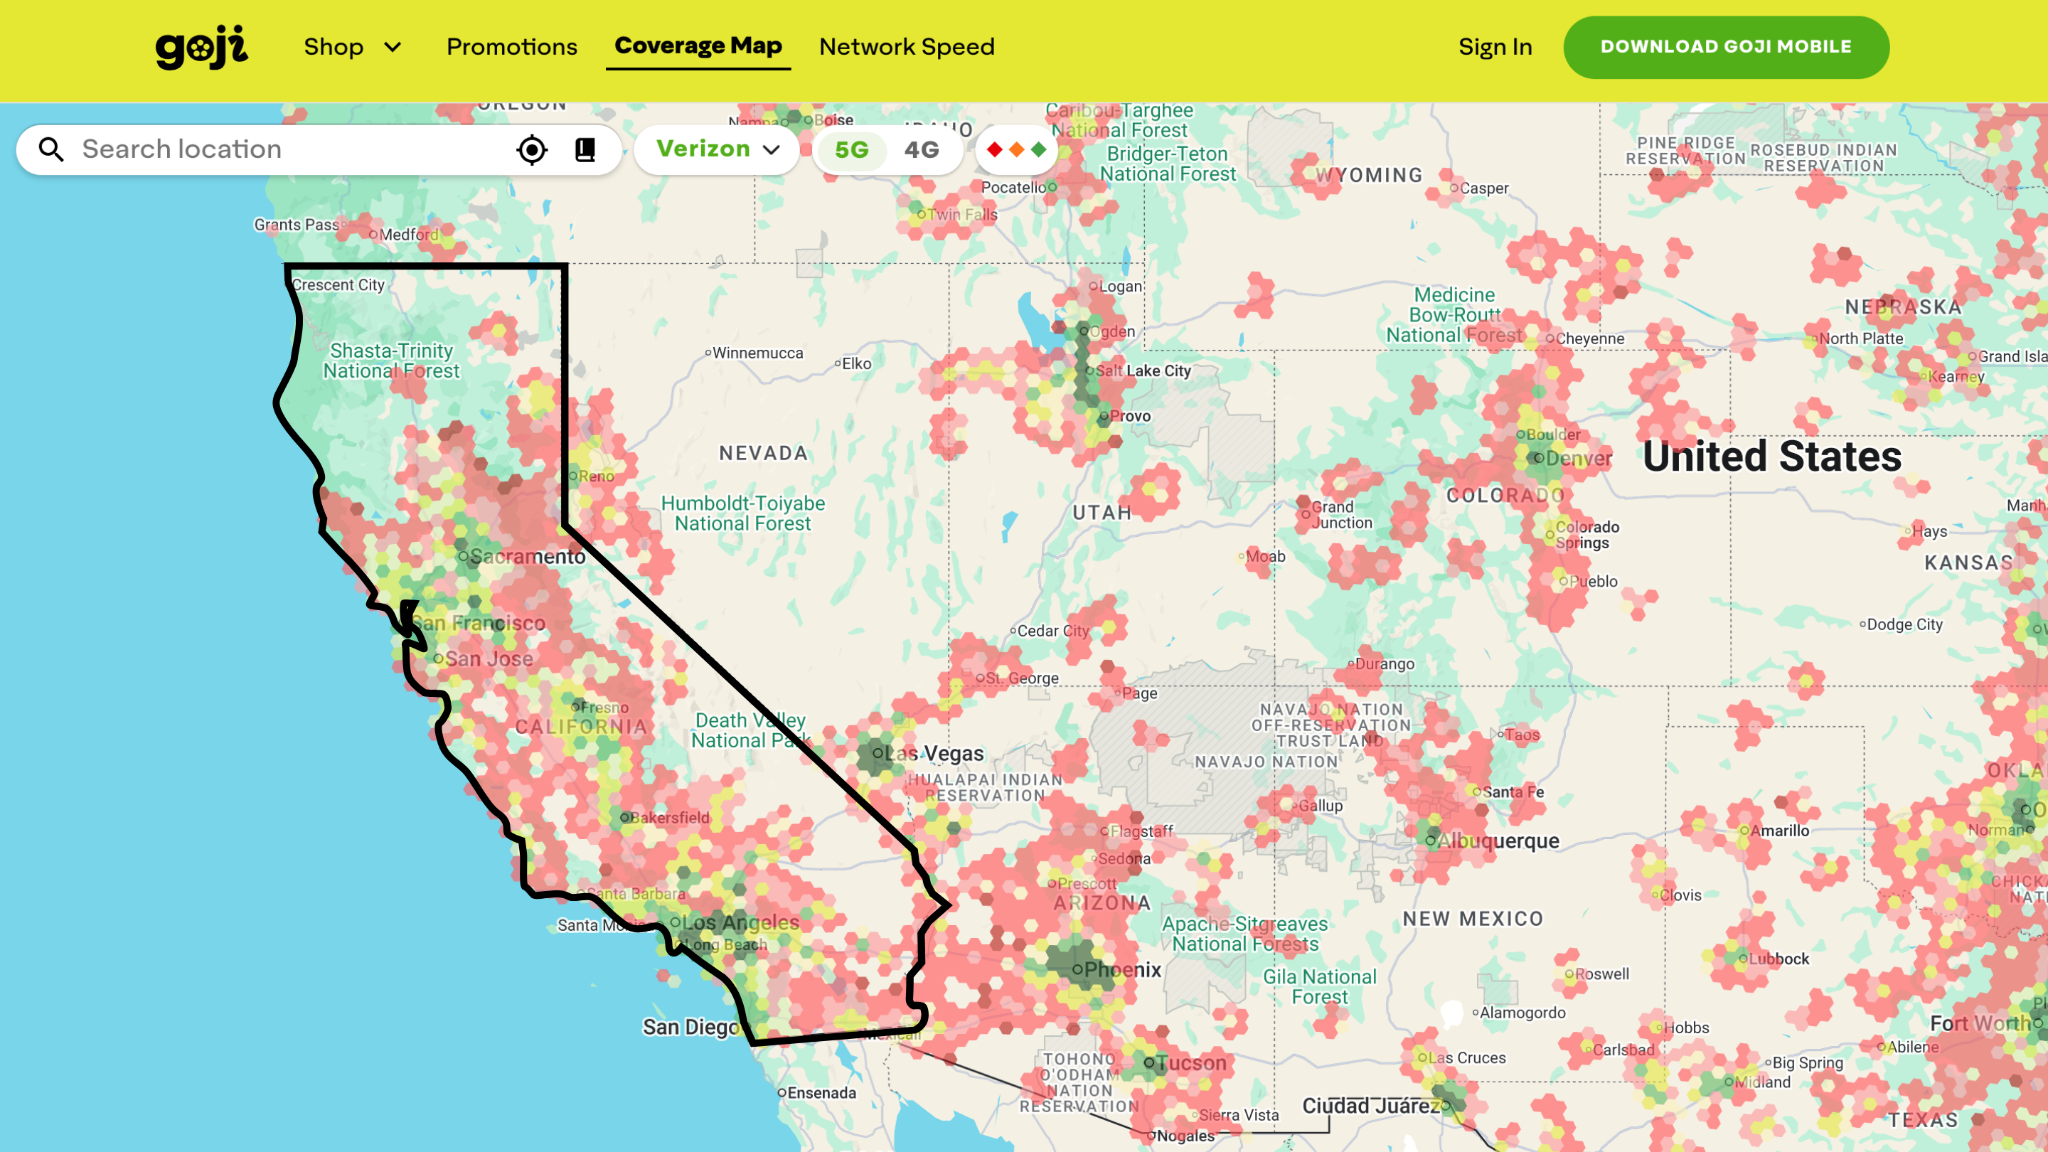Expand the Shop menu

(334, 47)
